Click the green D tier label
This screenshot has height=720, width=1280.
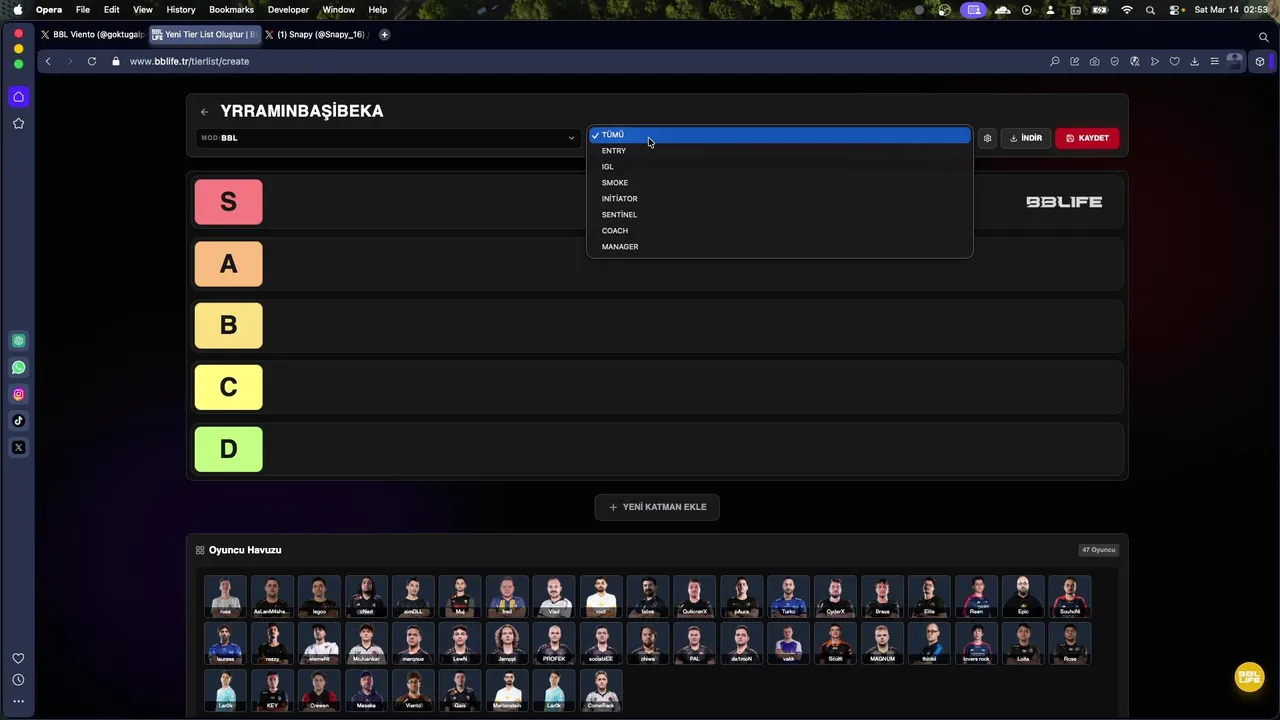click(x=228, y=450)
